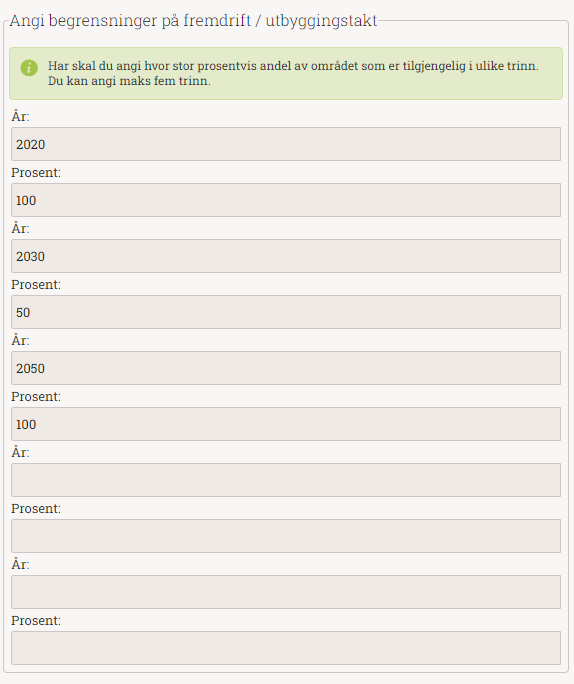Screen dimensions: 574x684
Task: Click the heading 'Angi begrensninger på fremdrift'
Action: coord(130,21)
